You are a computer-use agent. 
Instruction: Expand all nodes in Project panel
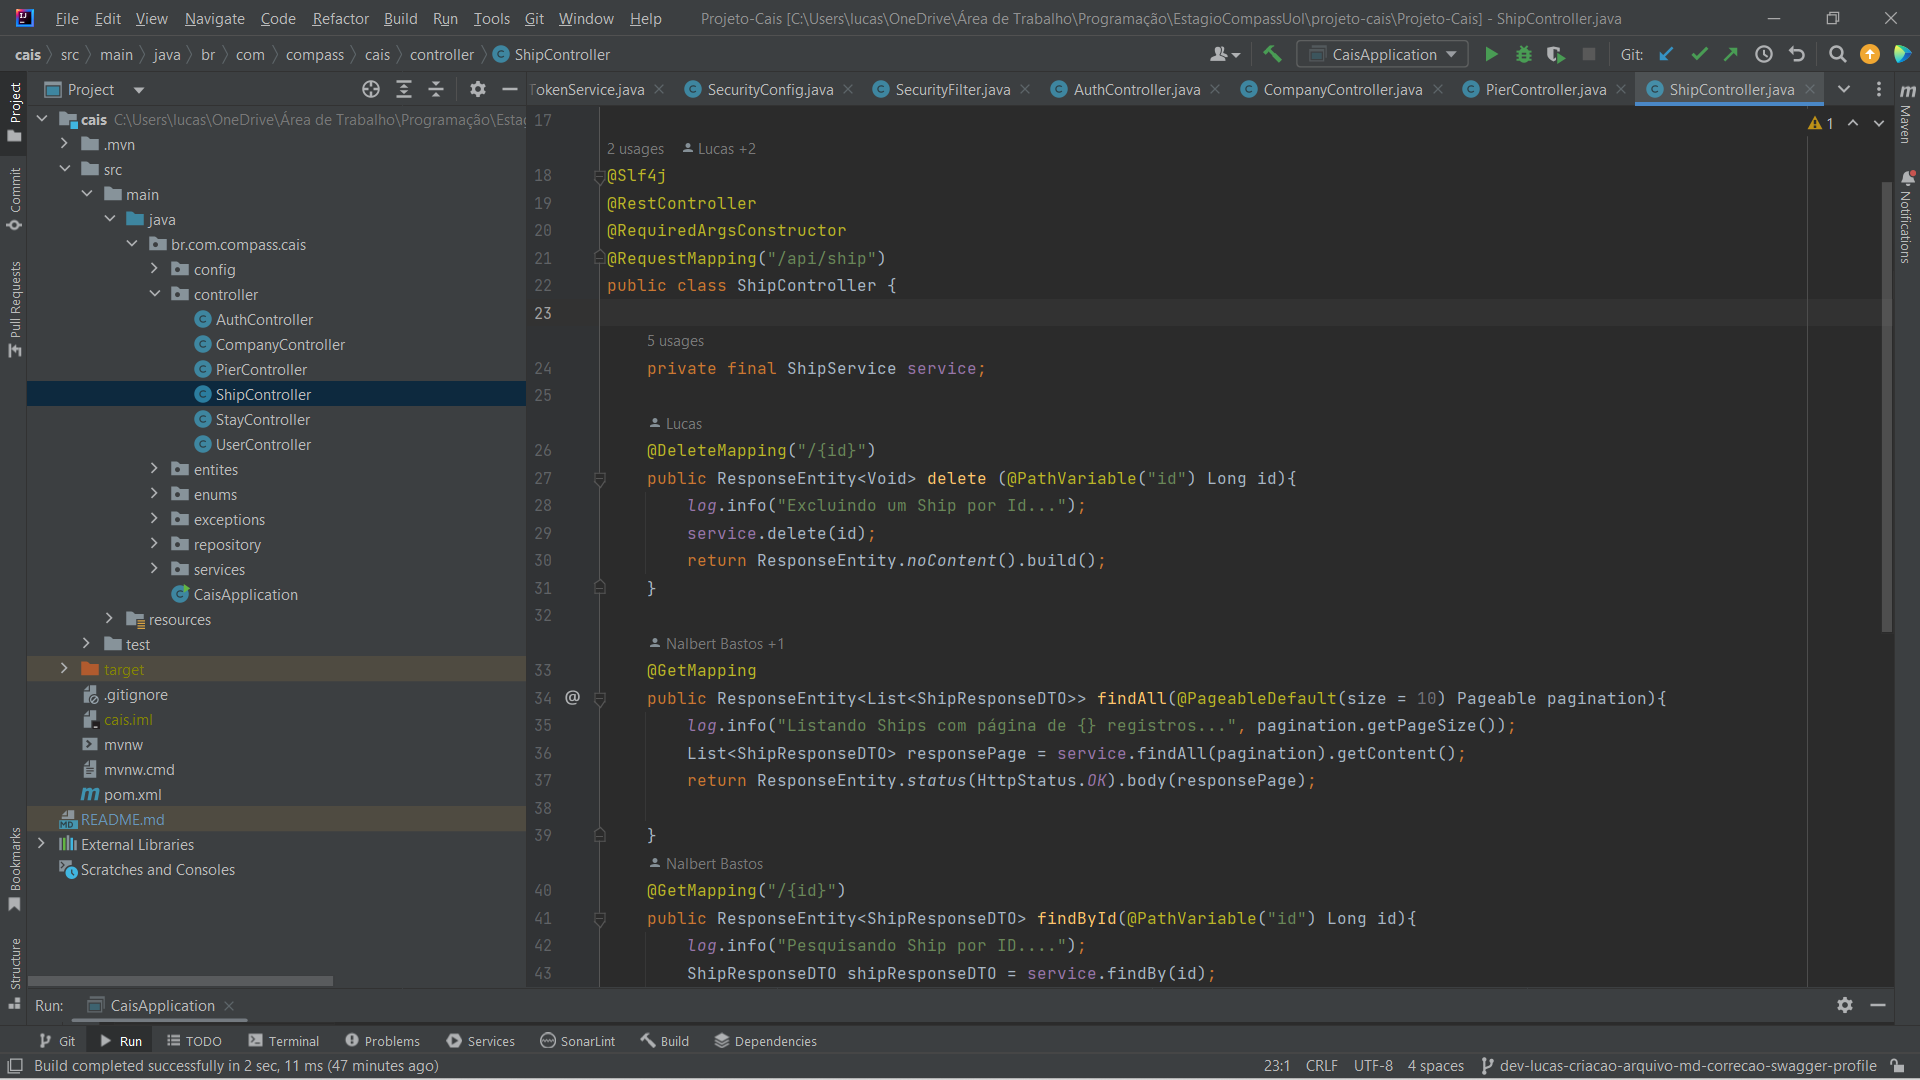click(404, 90)
